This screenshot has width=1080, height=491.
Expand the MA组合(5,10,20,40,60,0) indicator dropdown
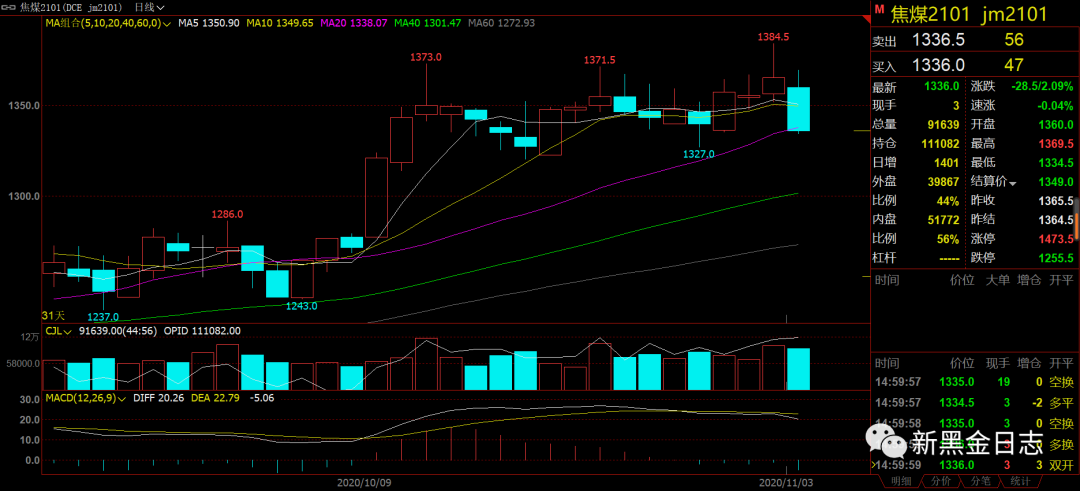click(109, 23)
